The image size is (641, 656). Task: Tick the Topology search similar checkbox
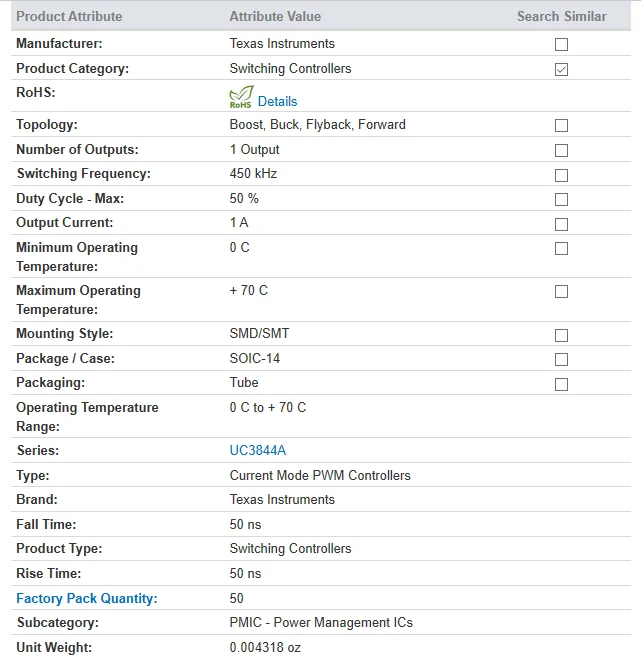click(561, 126)
